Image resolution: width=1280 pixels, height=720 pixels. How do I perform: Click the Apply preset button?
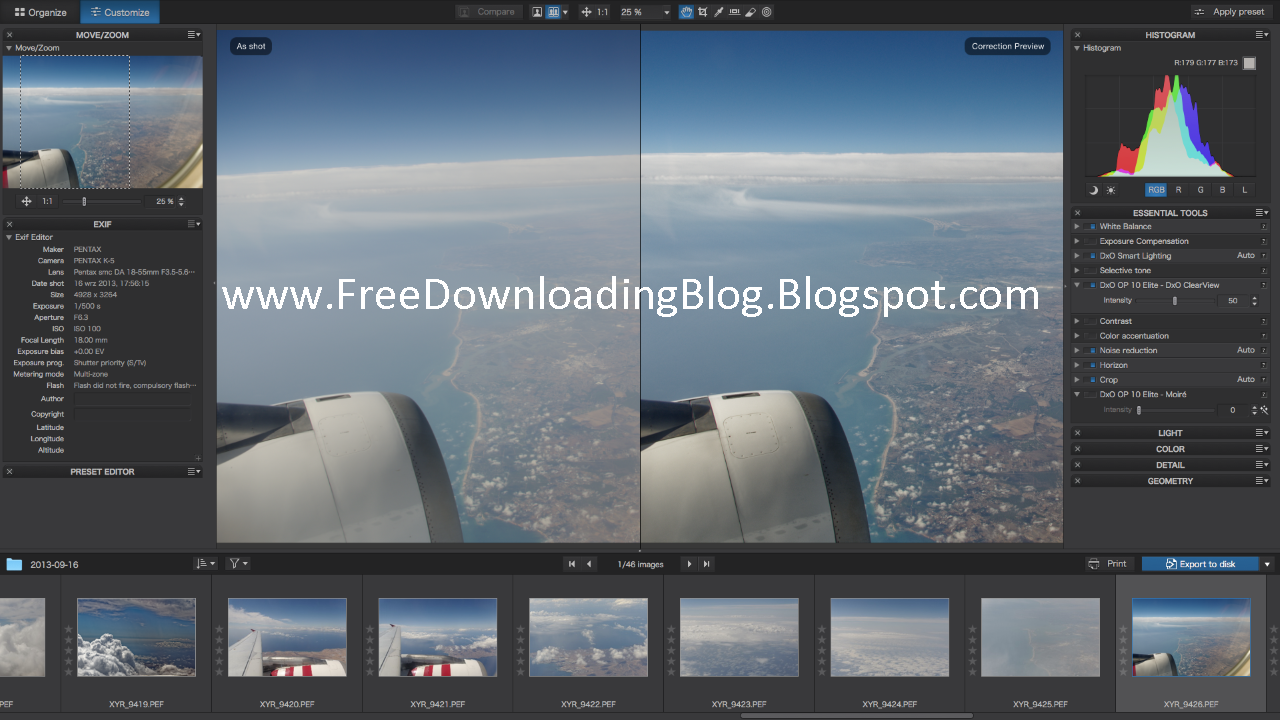(1231, 12)
